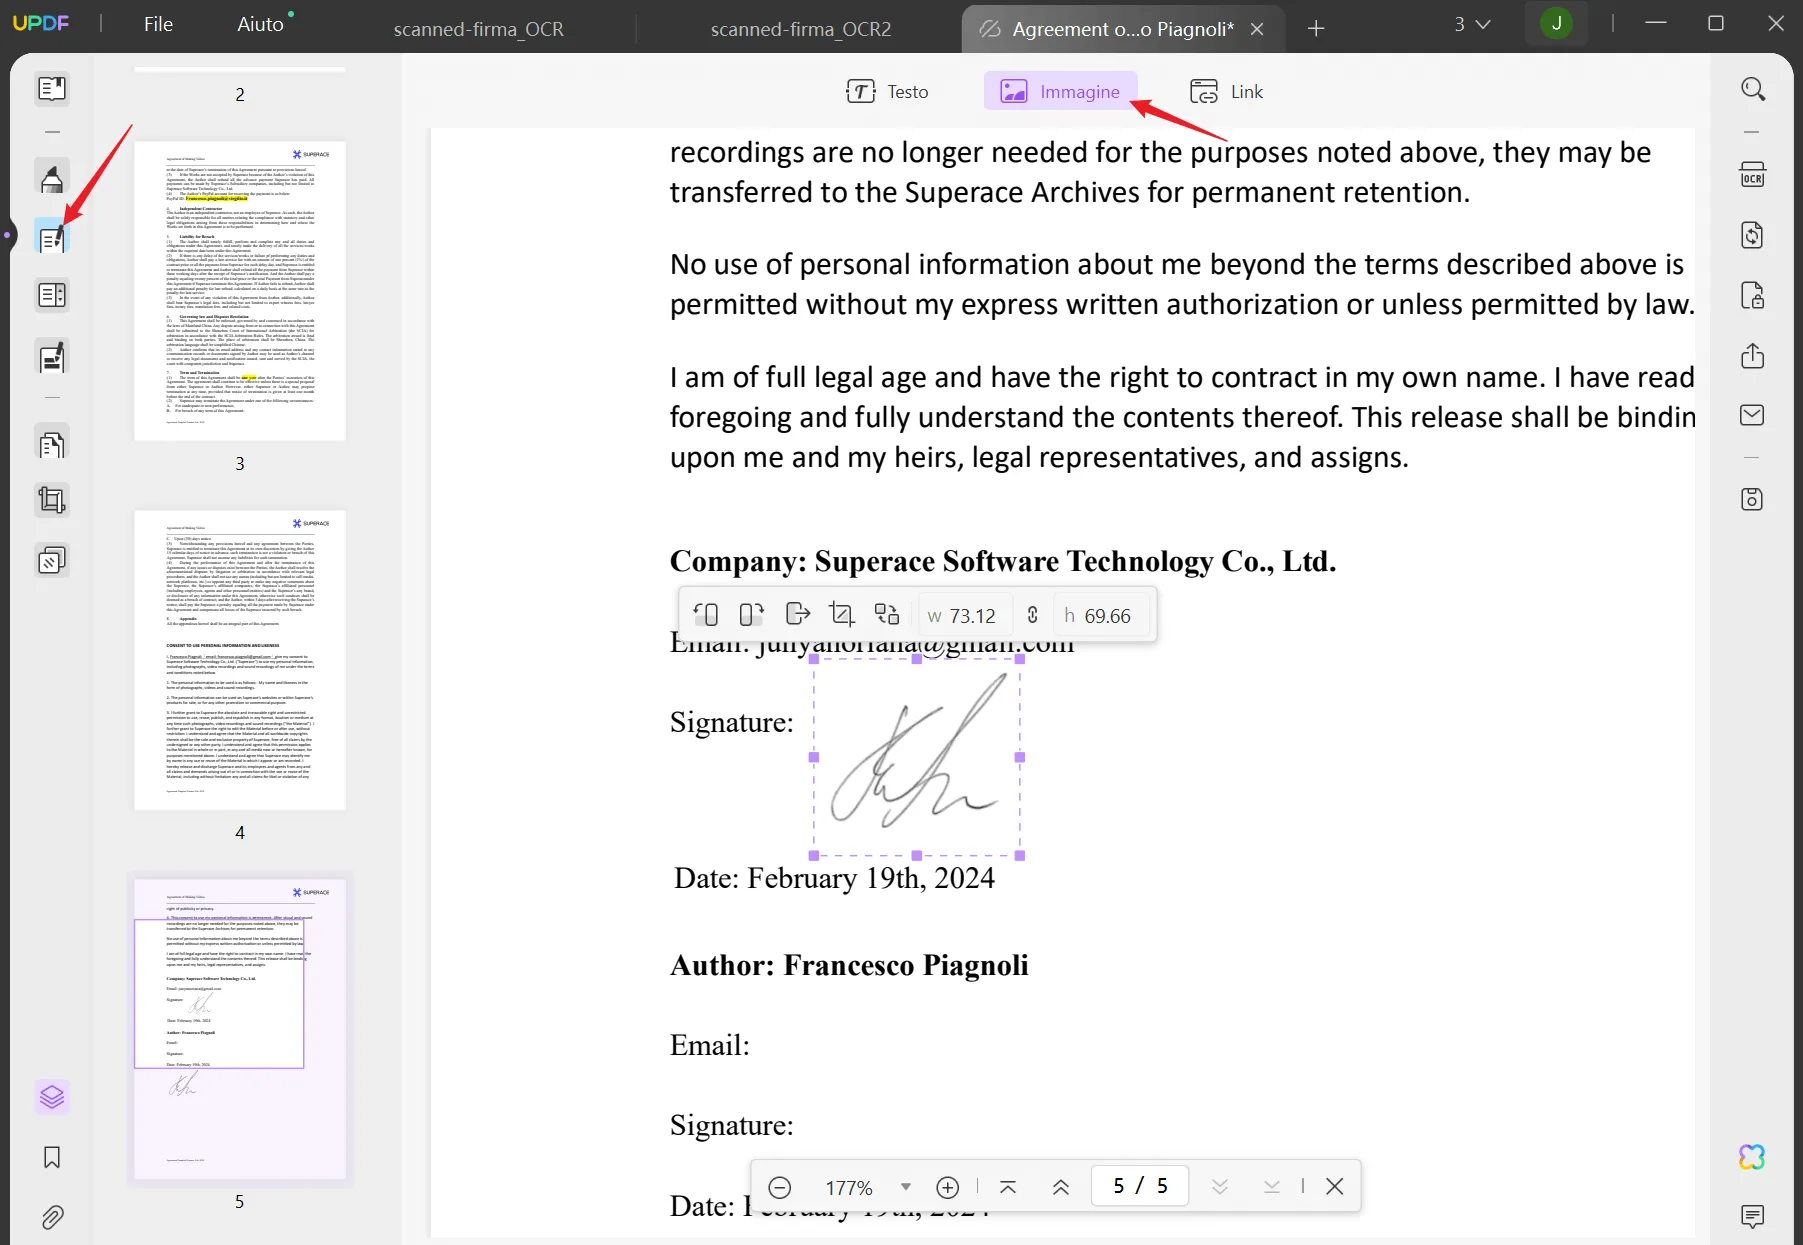Viewport: 1803px width, 1245px height.
Task: Jump to the first page
Action: (1008, 1187)
